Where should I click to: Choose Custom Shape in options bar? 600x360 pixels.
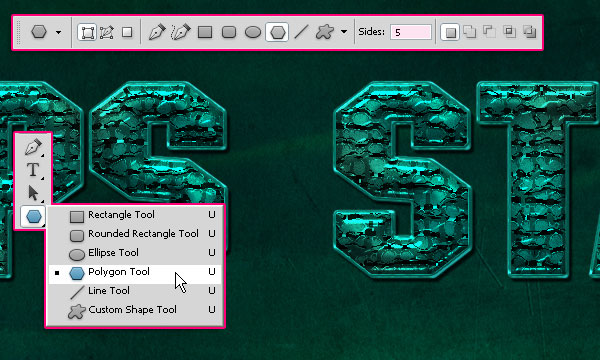pos(325,32)
